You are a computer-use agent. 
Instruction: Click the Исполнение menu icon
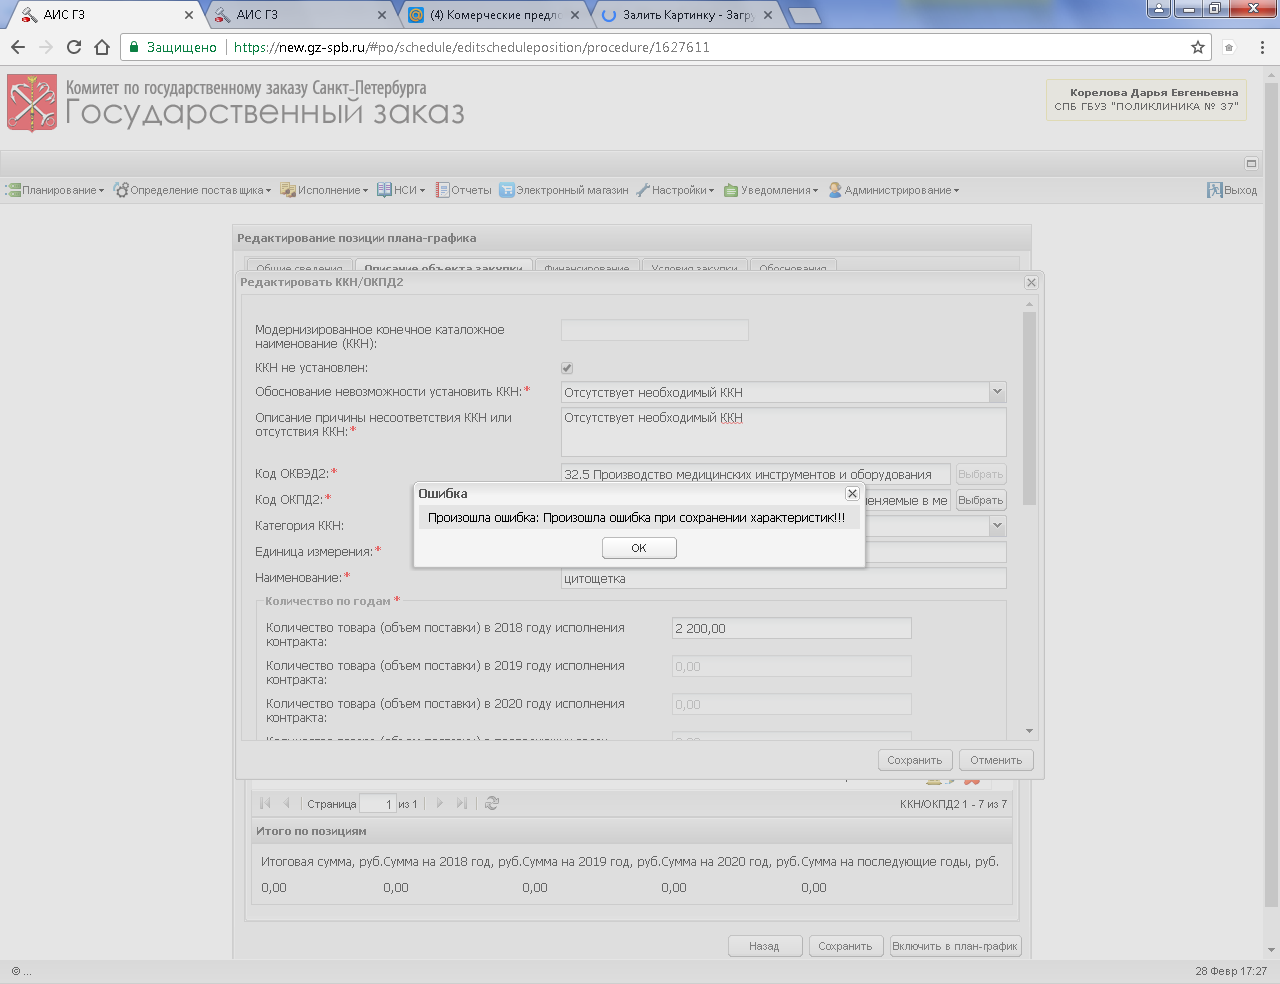(288, 190)
